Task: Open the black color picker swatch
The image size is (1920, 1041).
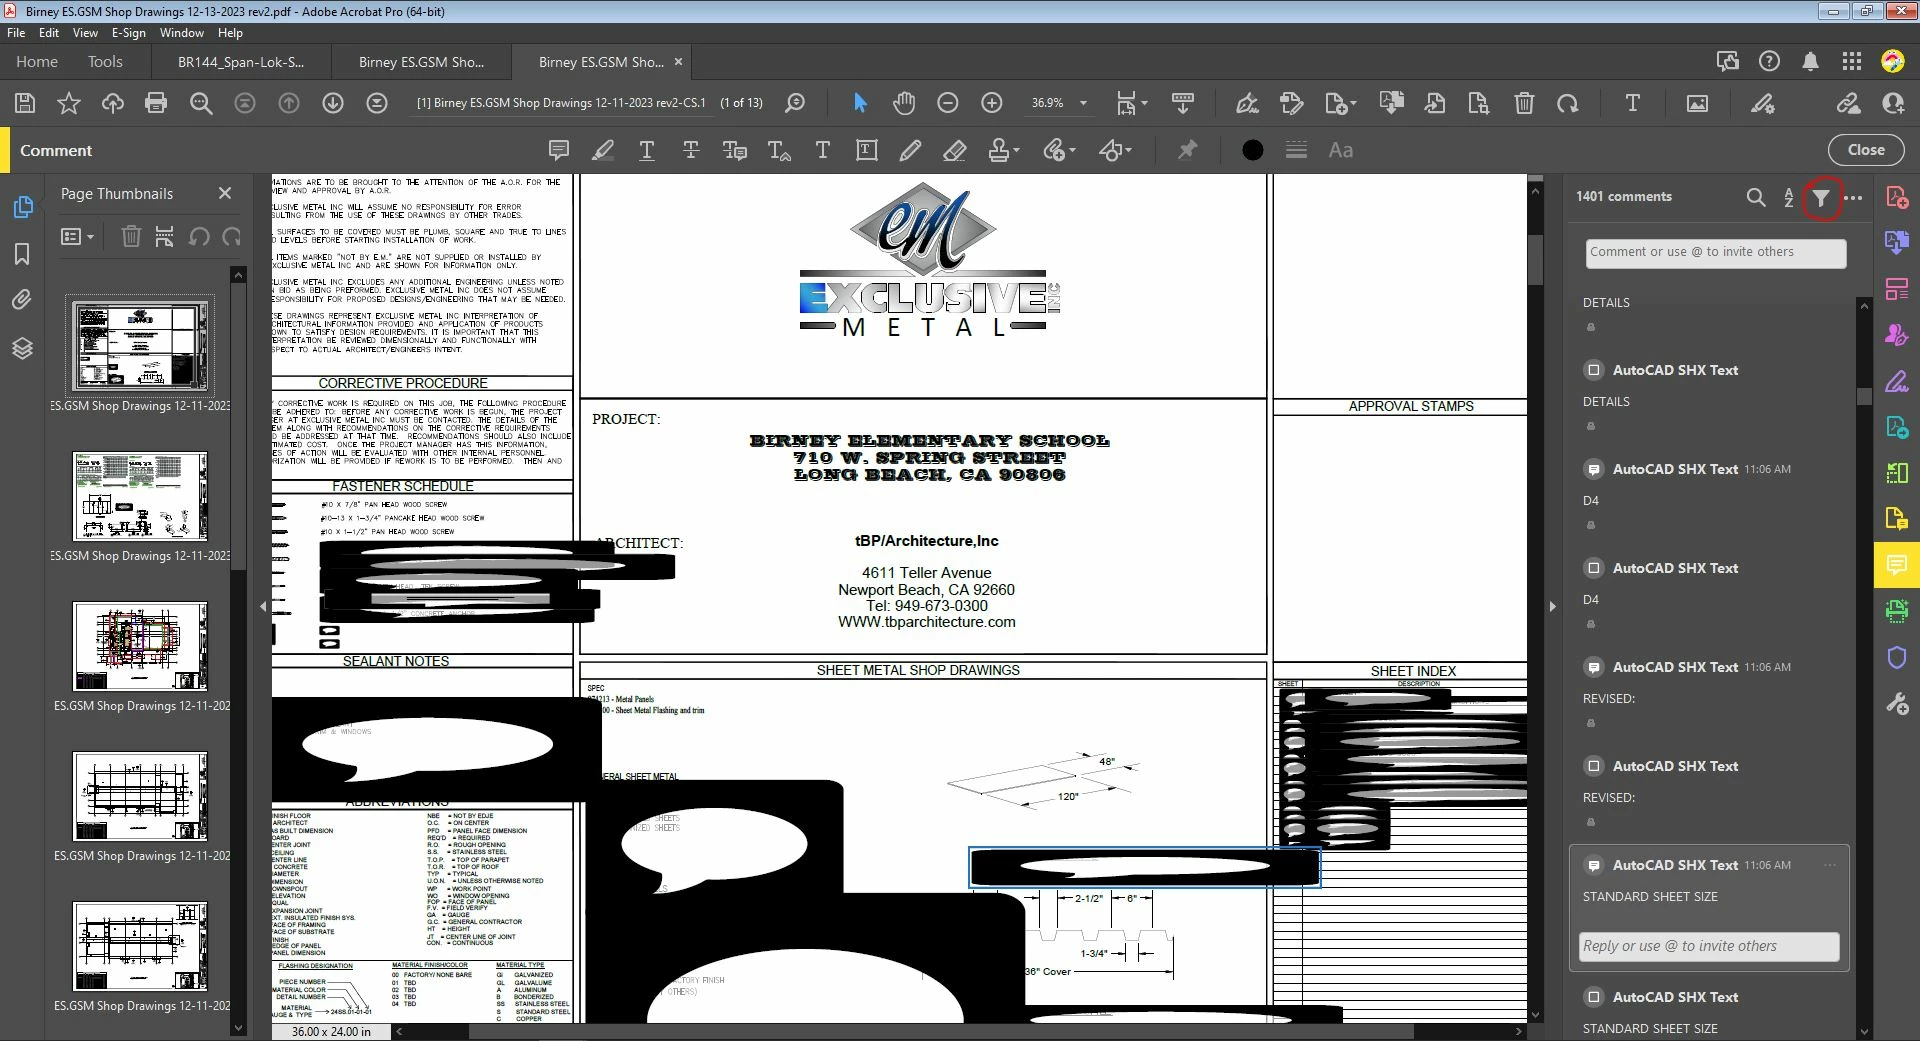Action: (x=1252, y=150)
